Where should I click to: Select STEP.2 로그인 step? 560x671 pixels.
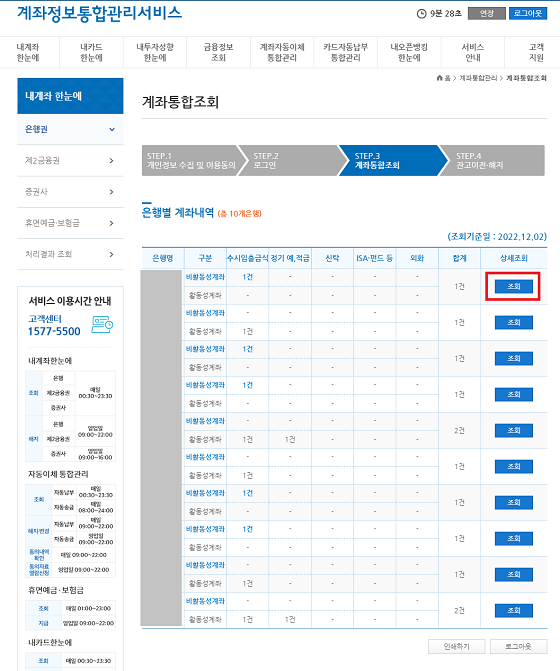(x=291, y=160)
